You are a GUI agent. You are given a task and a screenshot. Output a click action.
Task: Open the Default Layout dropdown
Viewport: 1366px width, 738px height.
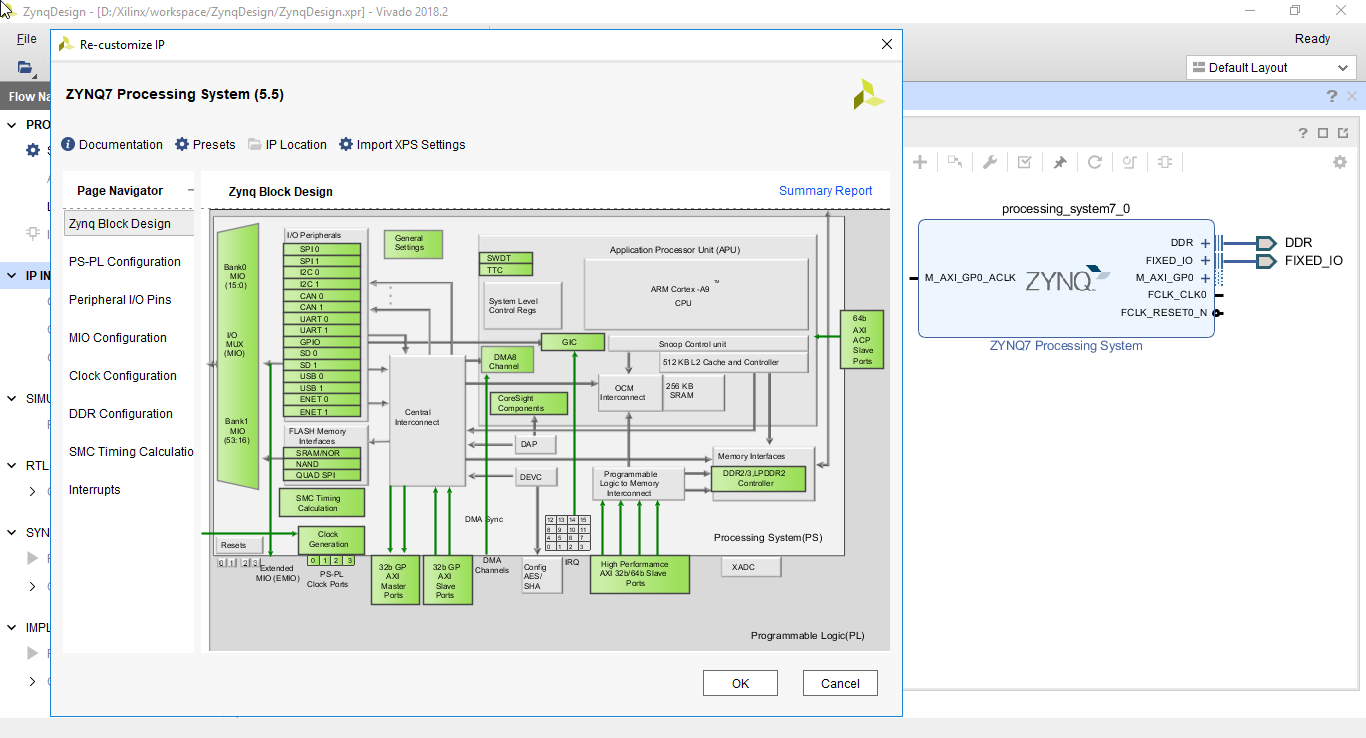1271,67
